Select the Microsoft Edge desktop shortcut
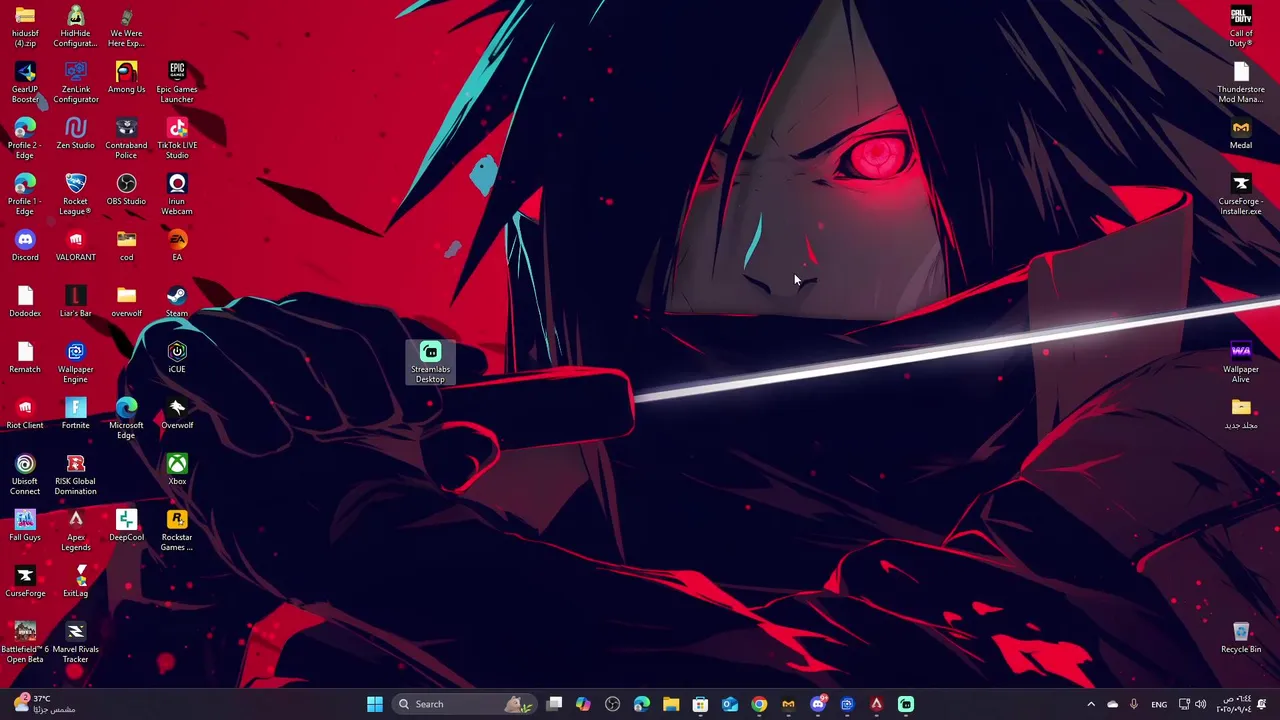Viewport: 1280px width, 720px height. pyautogui.click(x=126, y=419)
